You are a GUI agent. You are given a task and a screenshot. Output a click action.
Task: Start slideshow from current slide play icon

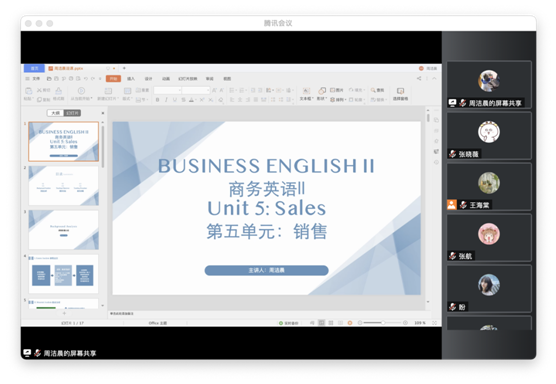point(81,91)
